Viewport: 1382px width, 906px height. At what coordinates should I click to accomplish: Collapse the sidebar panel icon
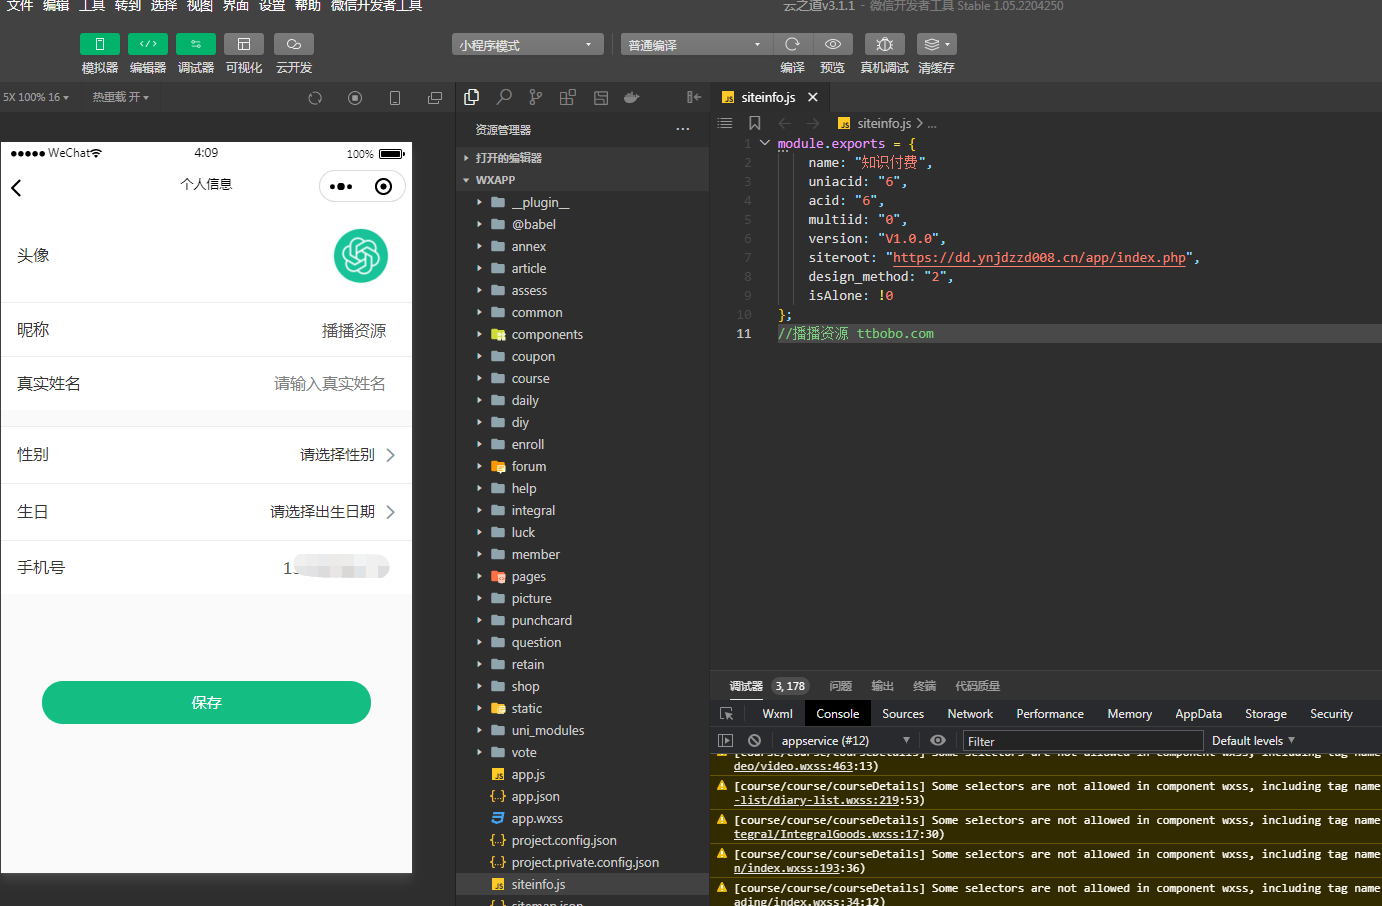694,97
